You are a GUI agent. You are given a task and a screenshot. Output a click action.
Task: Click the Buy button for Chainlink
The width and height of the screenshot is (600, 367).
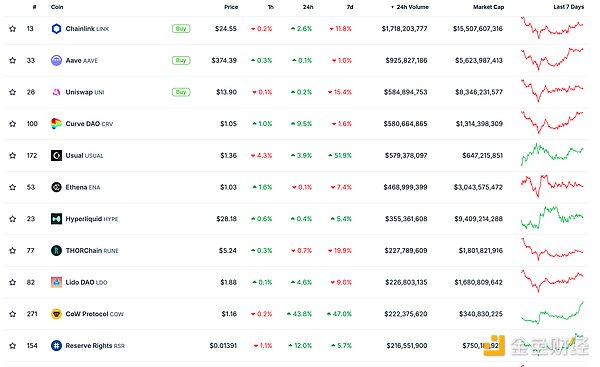(x=181, y=29)
